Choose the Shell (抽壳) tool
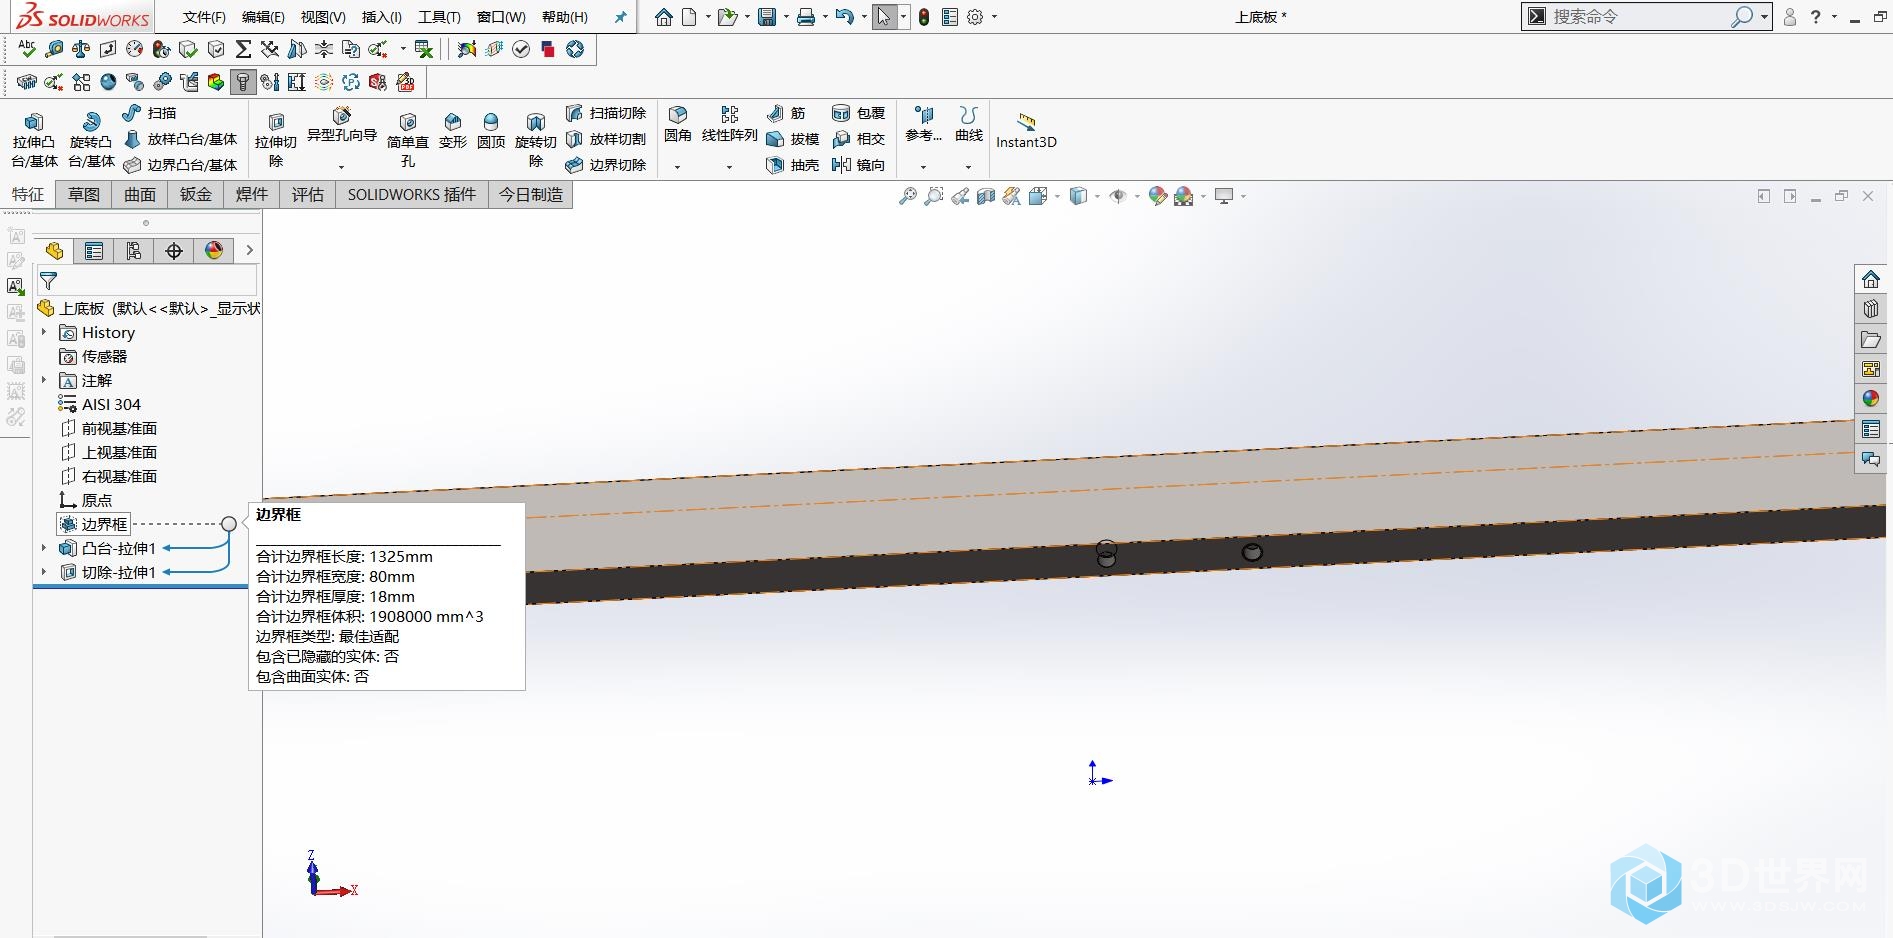Screen dimensions: 1893x938 (x=793, y=165)
